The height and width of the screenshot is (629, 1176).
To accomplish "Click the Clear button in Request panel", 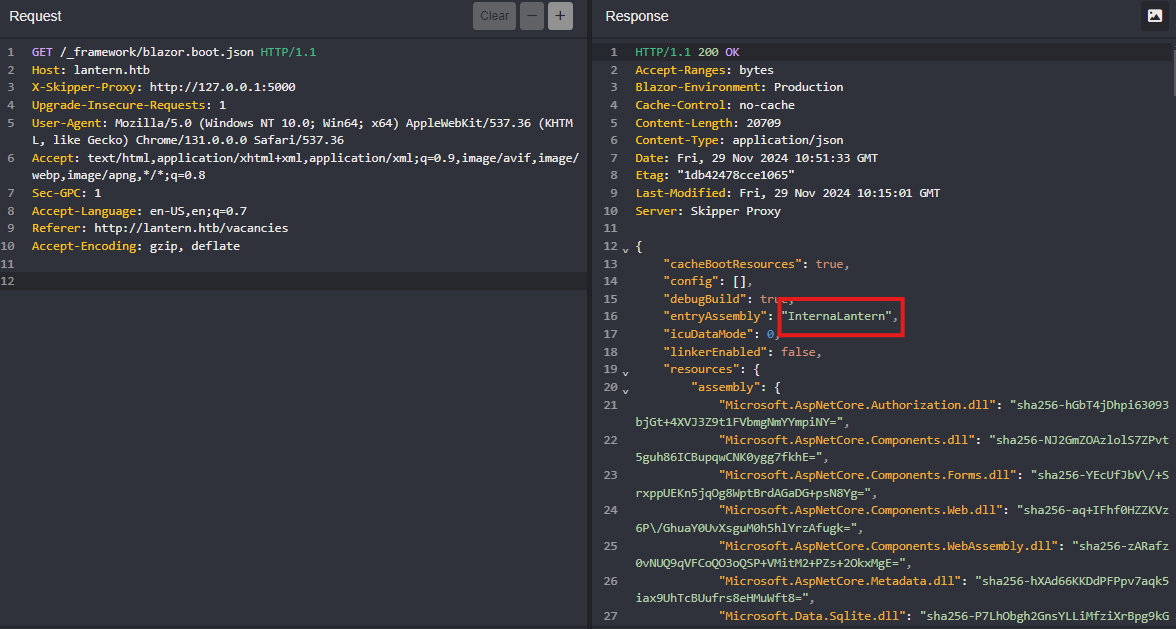I will point(494,16).
